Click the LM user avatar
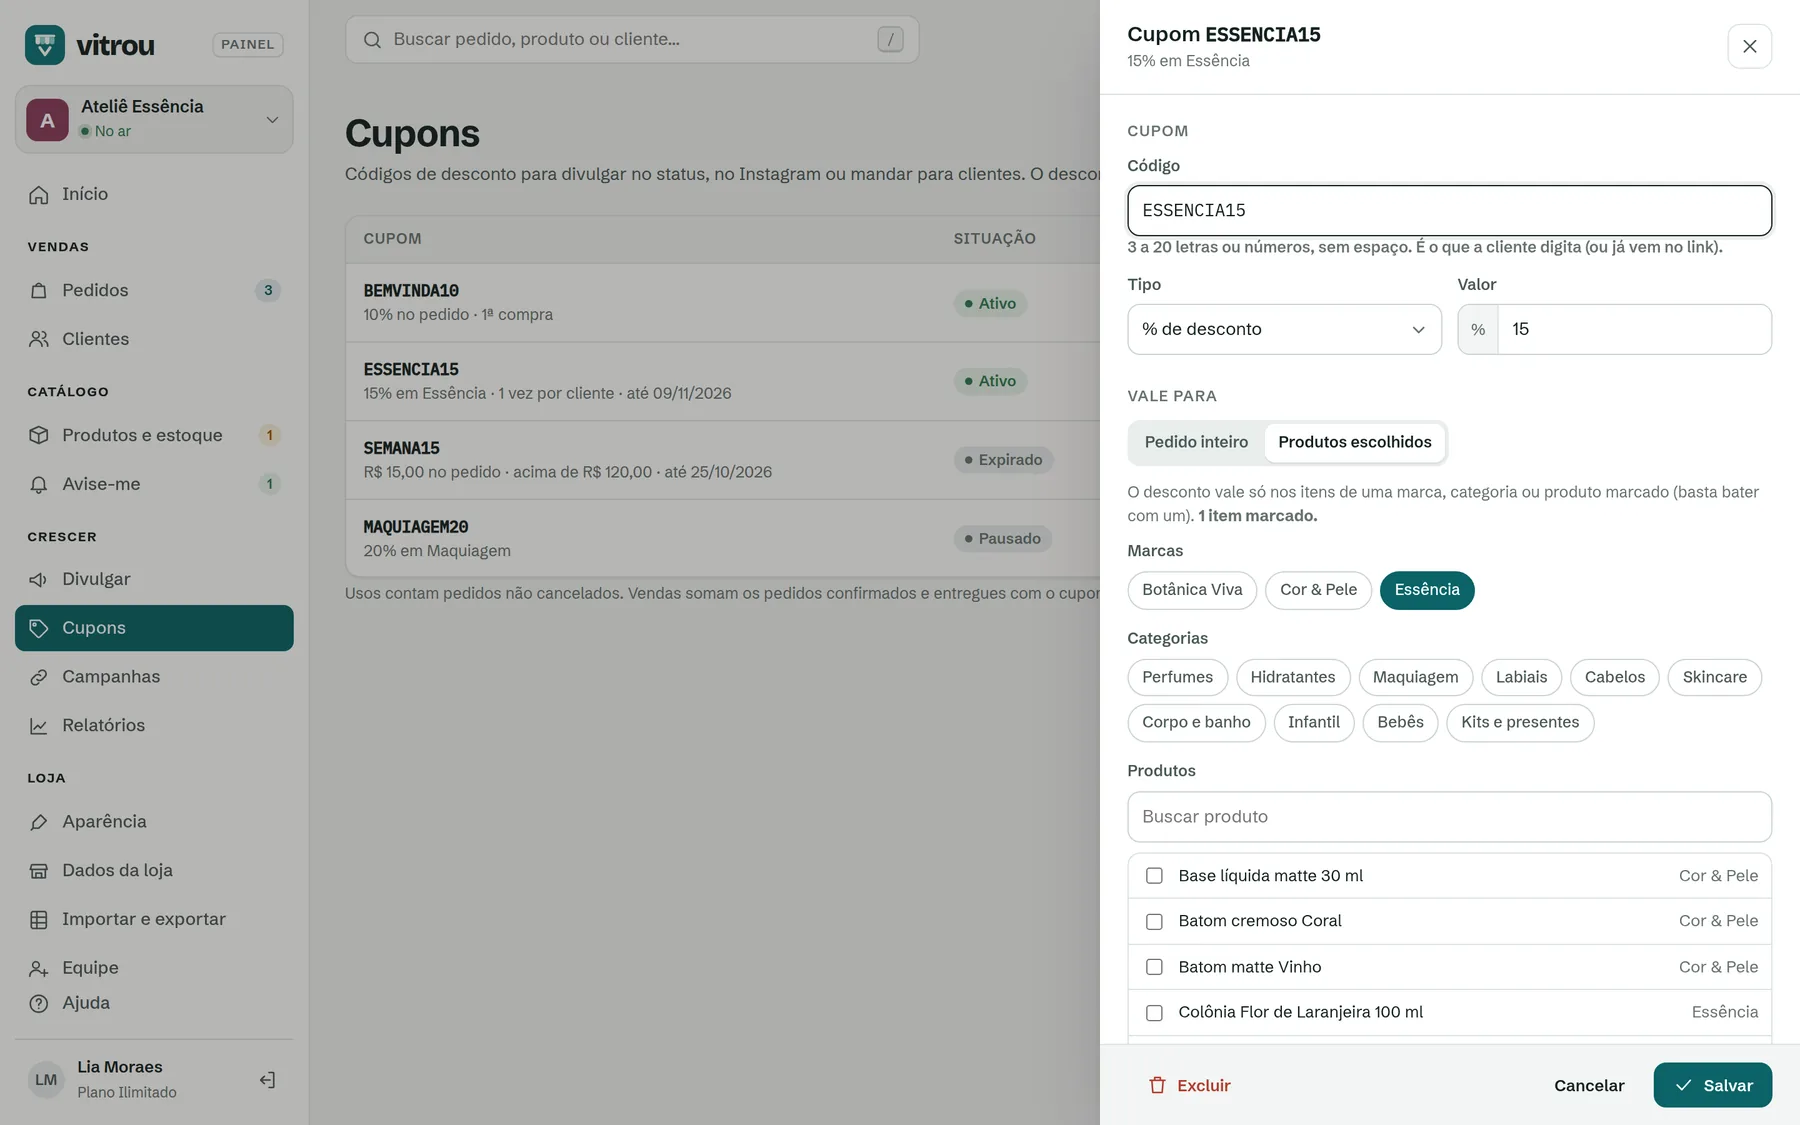1800x1125 pixels. 46,1080
